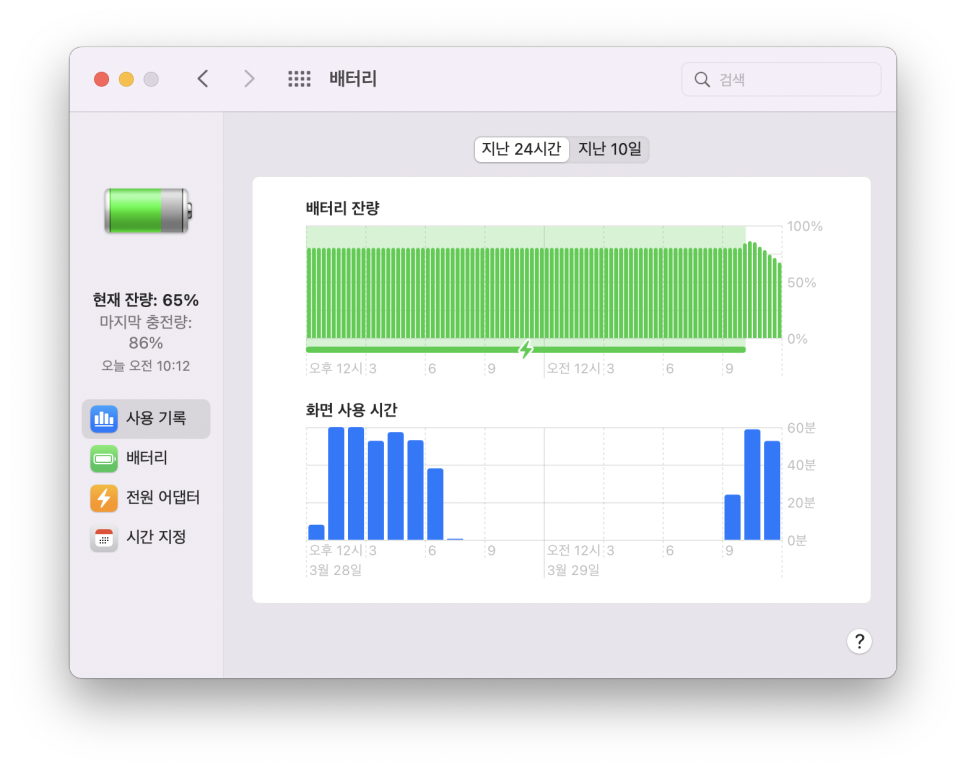Click the charging lightning bolt marker
The width and height of the screenshot is (966, 770).
point(526,349)
